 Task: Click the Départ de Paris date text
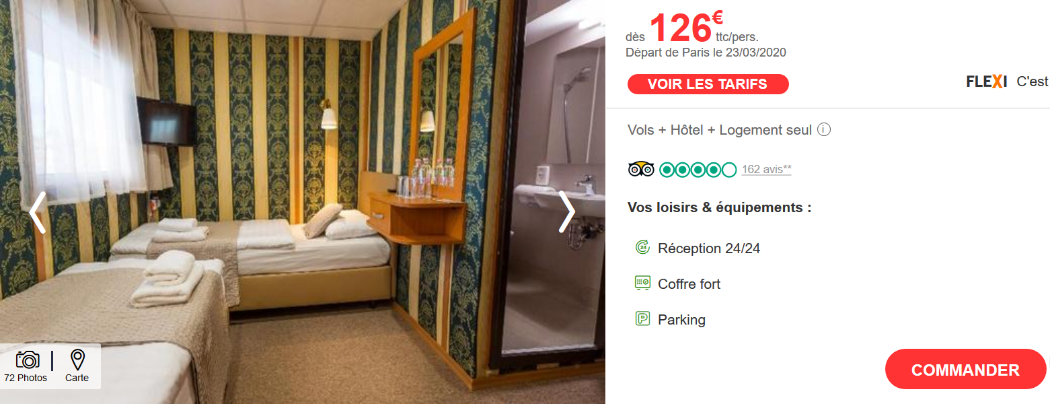706,52
